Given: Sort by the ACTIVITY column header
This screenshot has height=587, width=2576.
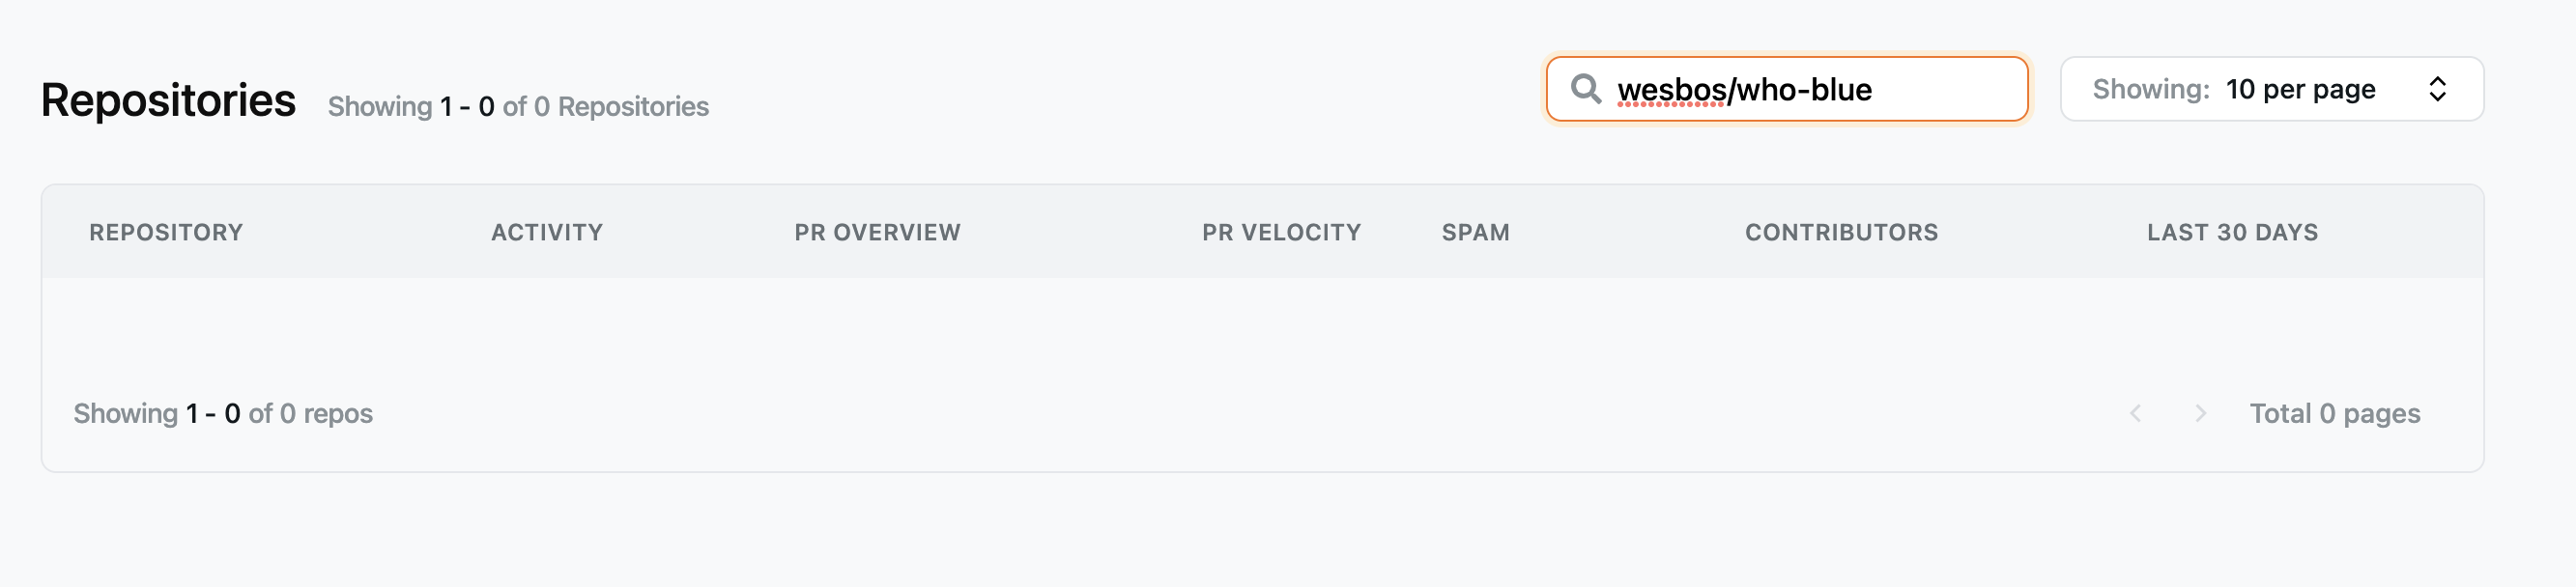Looking at the screenshot, I should pos(547,232).
